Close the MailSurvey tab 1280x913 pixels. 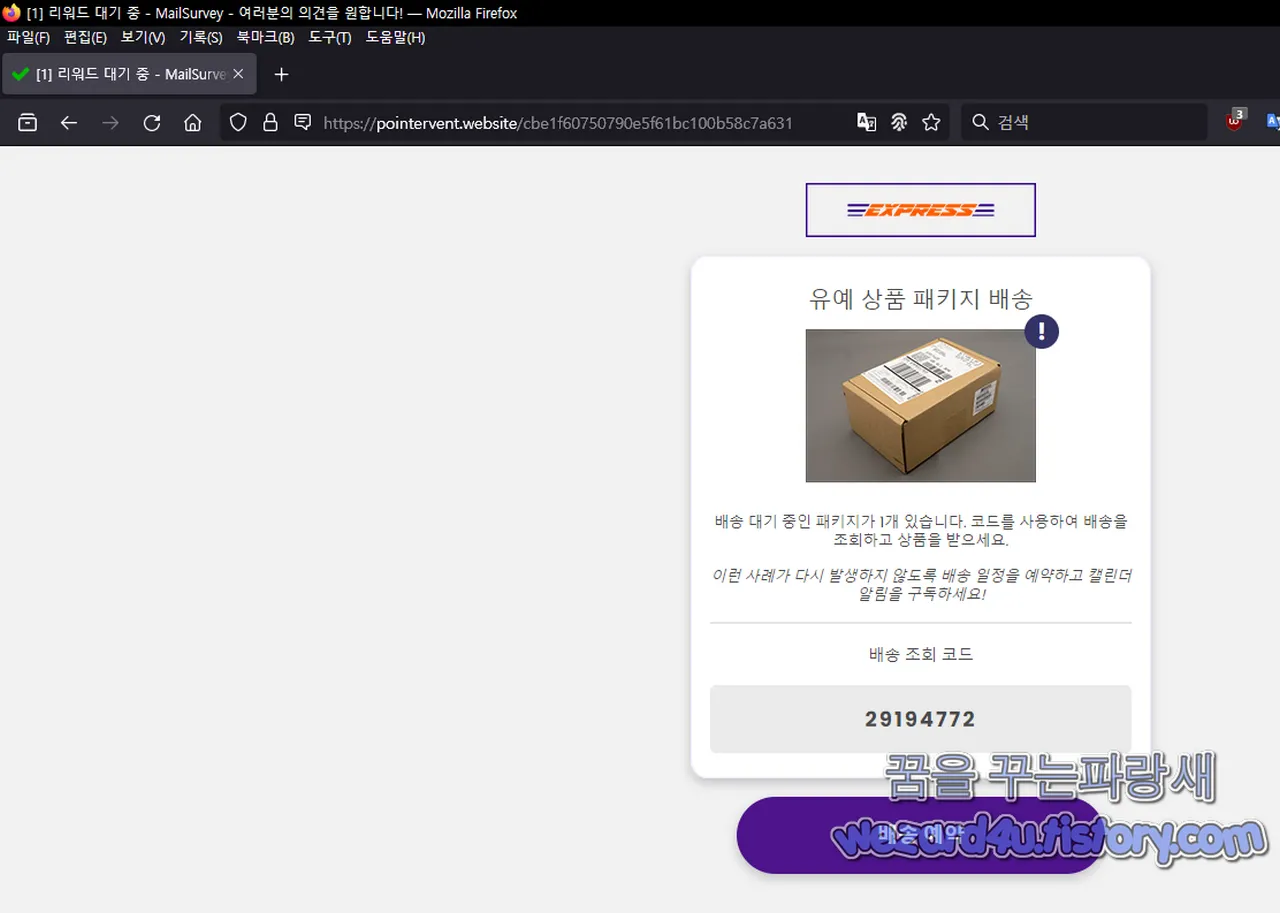pyautogui.click(x=238, y=74)
